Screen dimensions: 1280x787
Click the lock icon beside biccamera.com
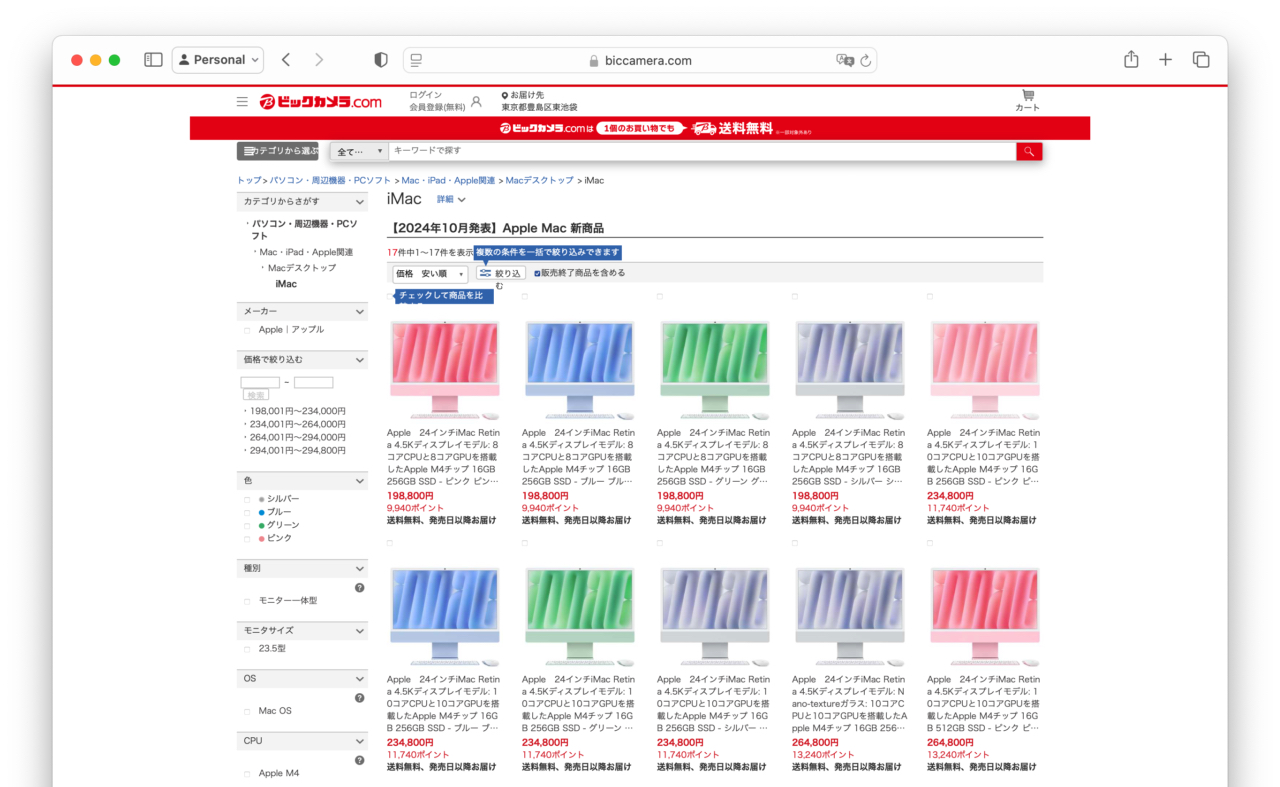pos(595,61)
